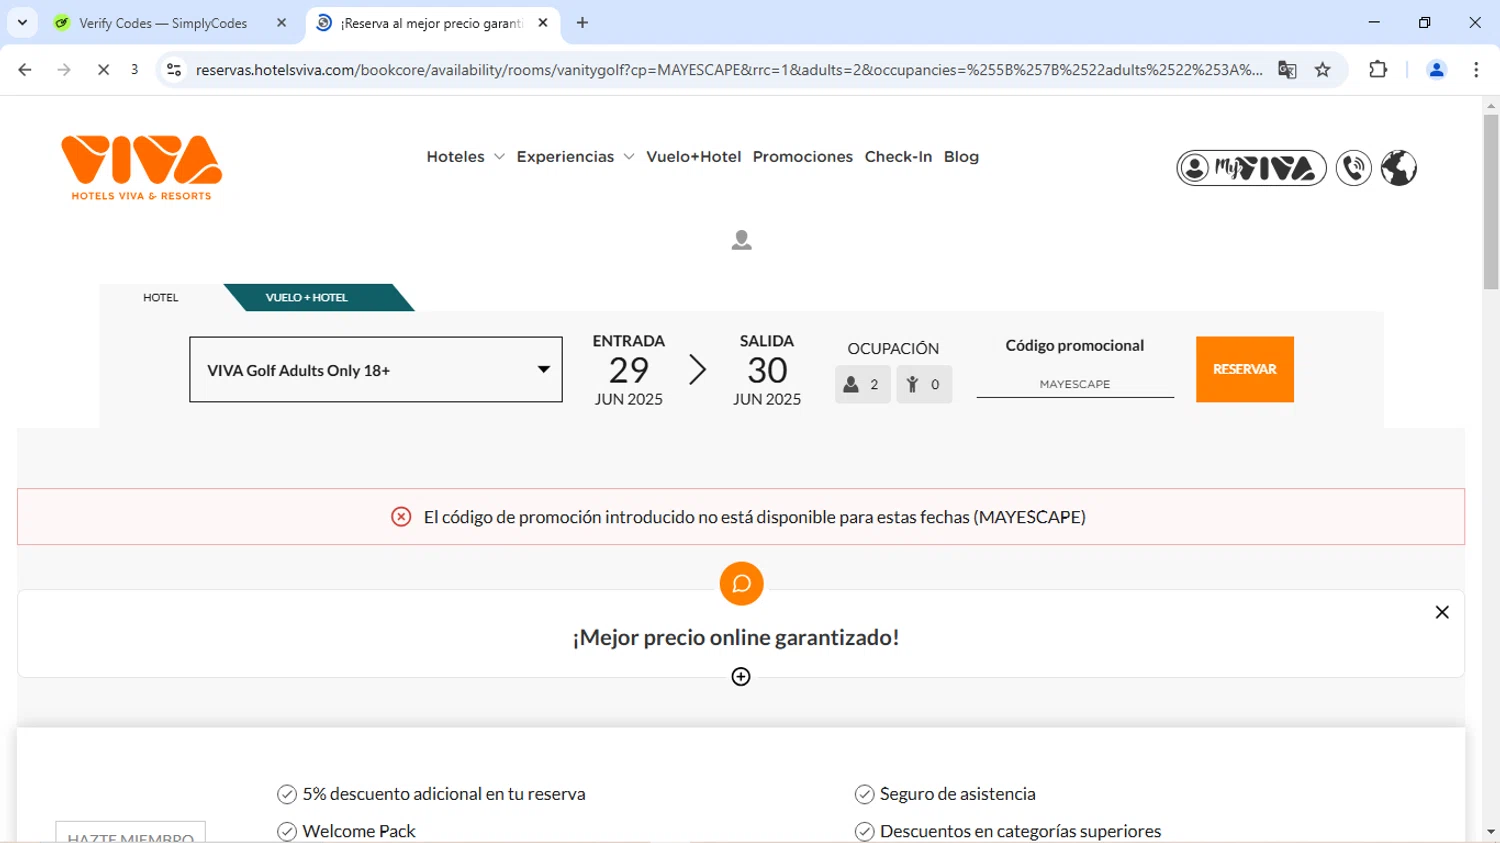The width and height of the screenshot is (1500, 843).
Task: Click the phone contact icon
Action: click(x=1354, y=168)
